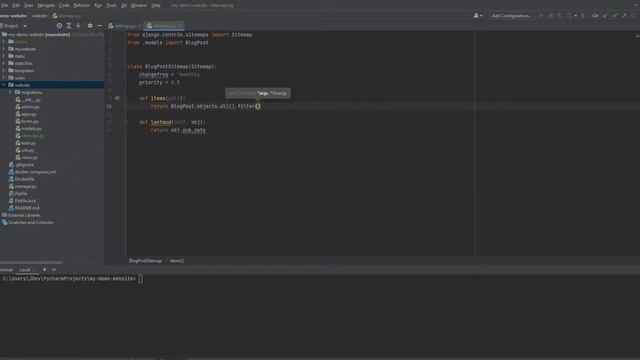This screenshot has width=640, height=360.
Task: Select docker-compose.yml in tree
Action: click(32, 172)
